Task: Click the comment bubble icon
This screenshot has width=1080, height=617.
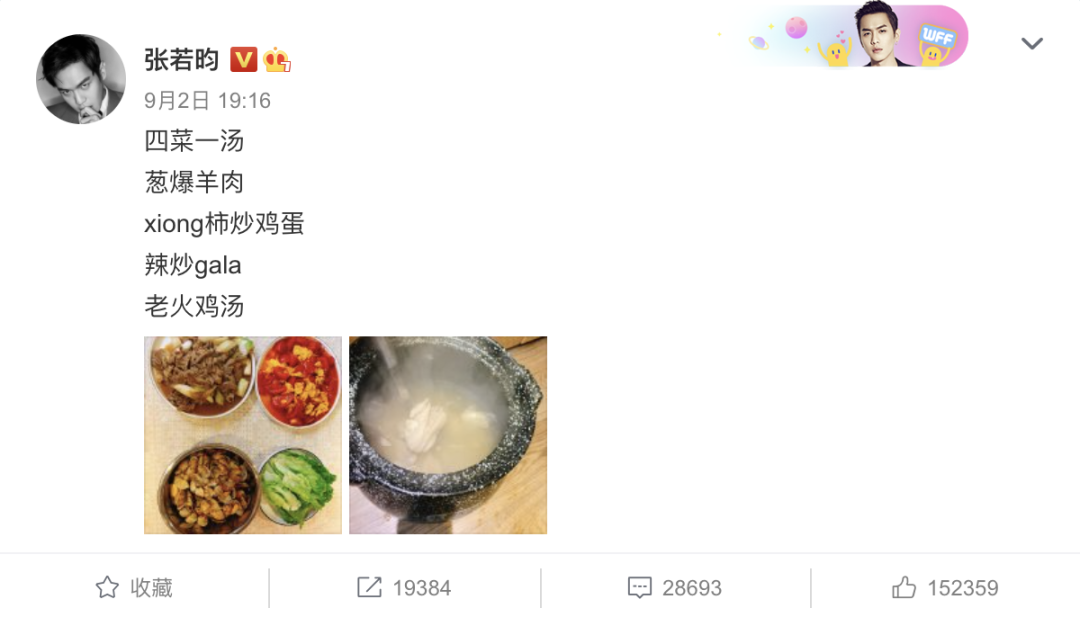Action: coord(639,587)
